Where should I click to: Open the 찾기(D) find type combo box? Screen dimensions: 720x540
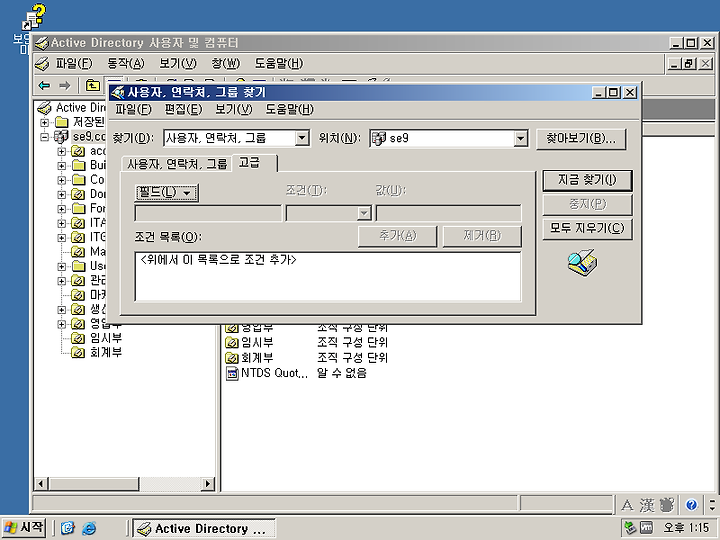[x=236, y=138]
